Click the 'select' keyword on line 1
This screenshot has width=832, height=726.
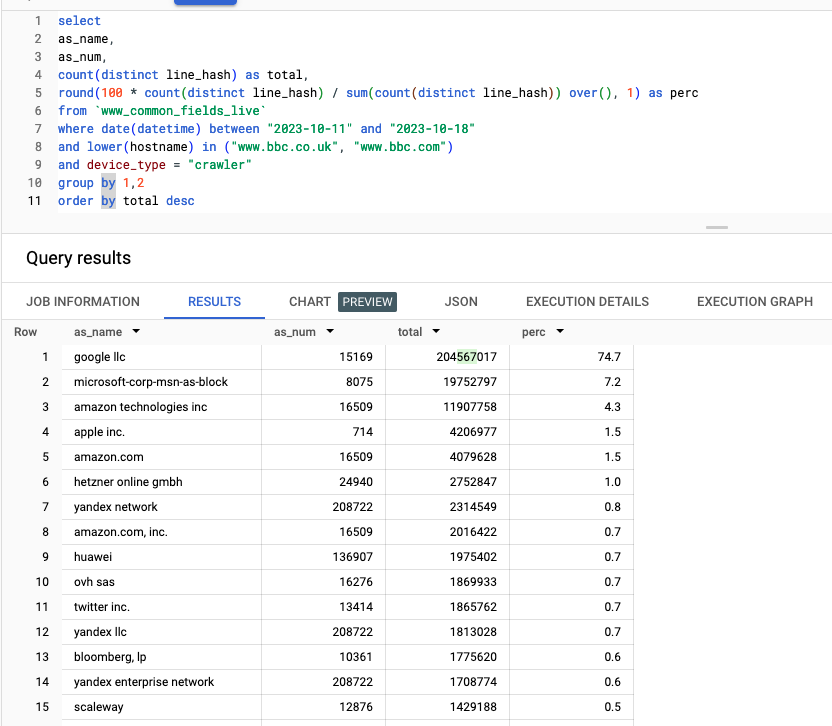tap(79, 21)
